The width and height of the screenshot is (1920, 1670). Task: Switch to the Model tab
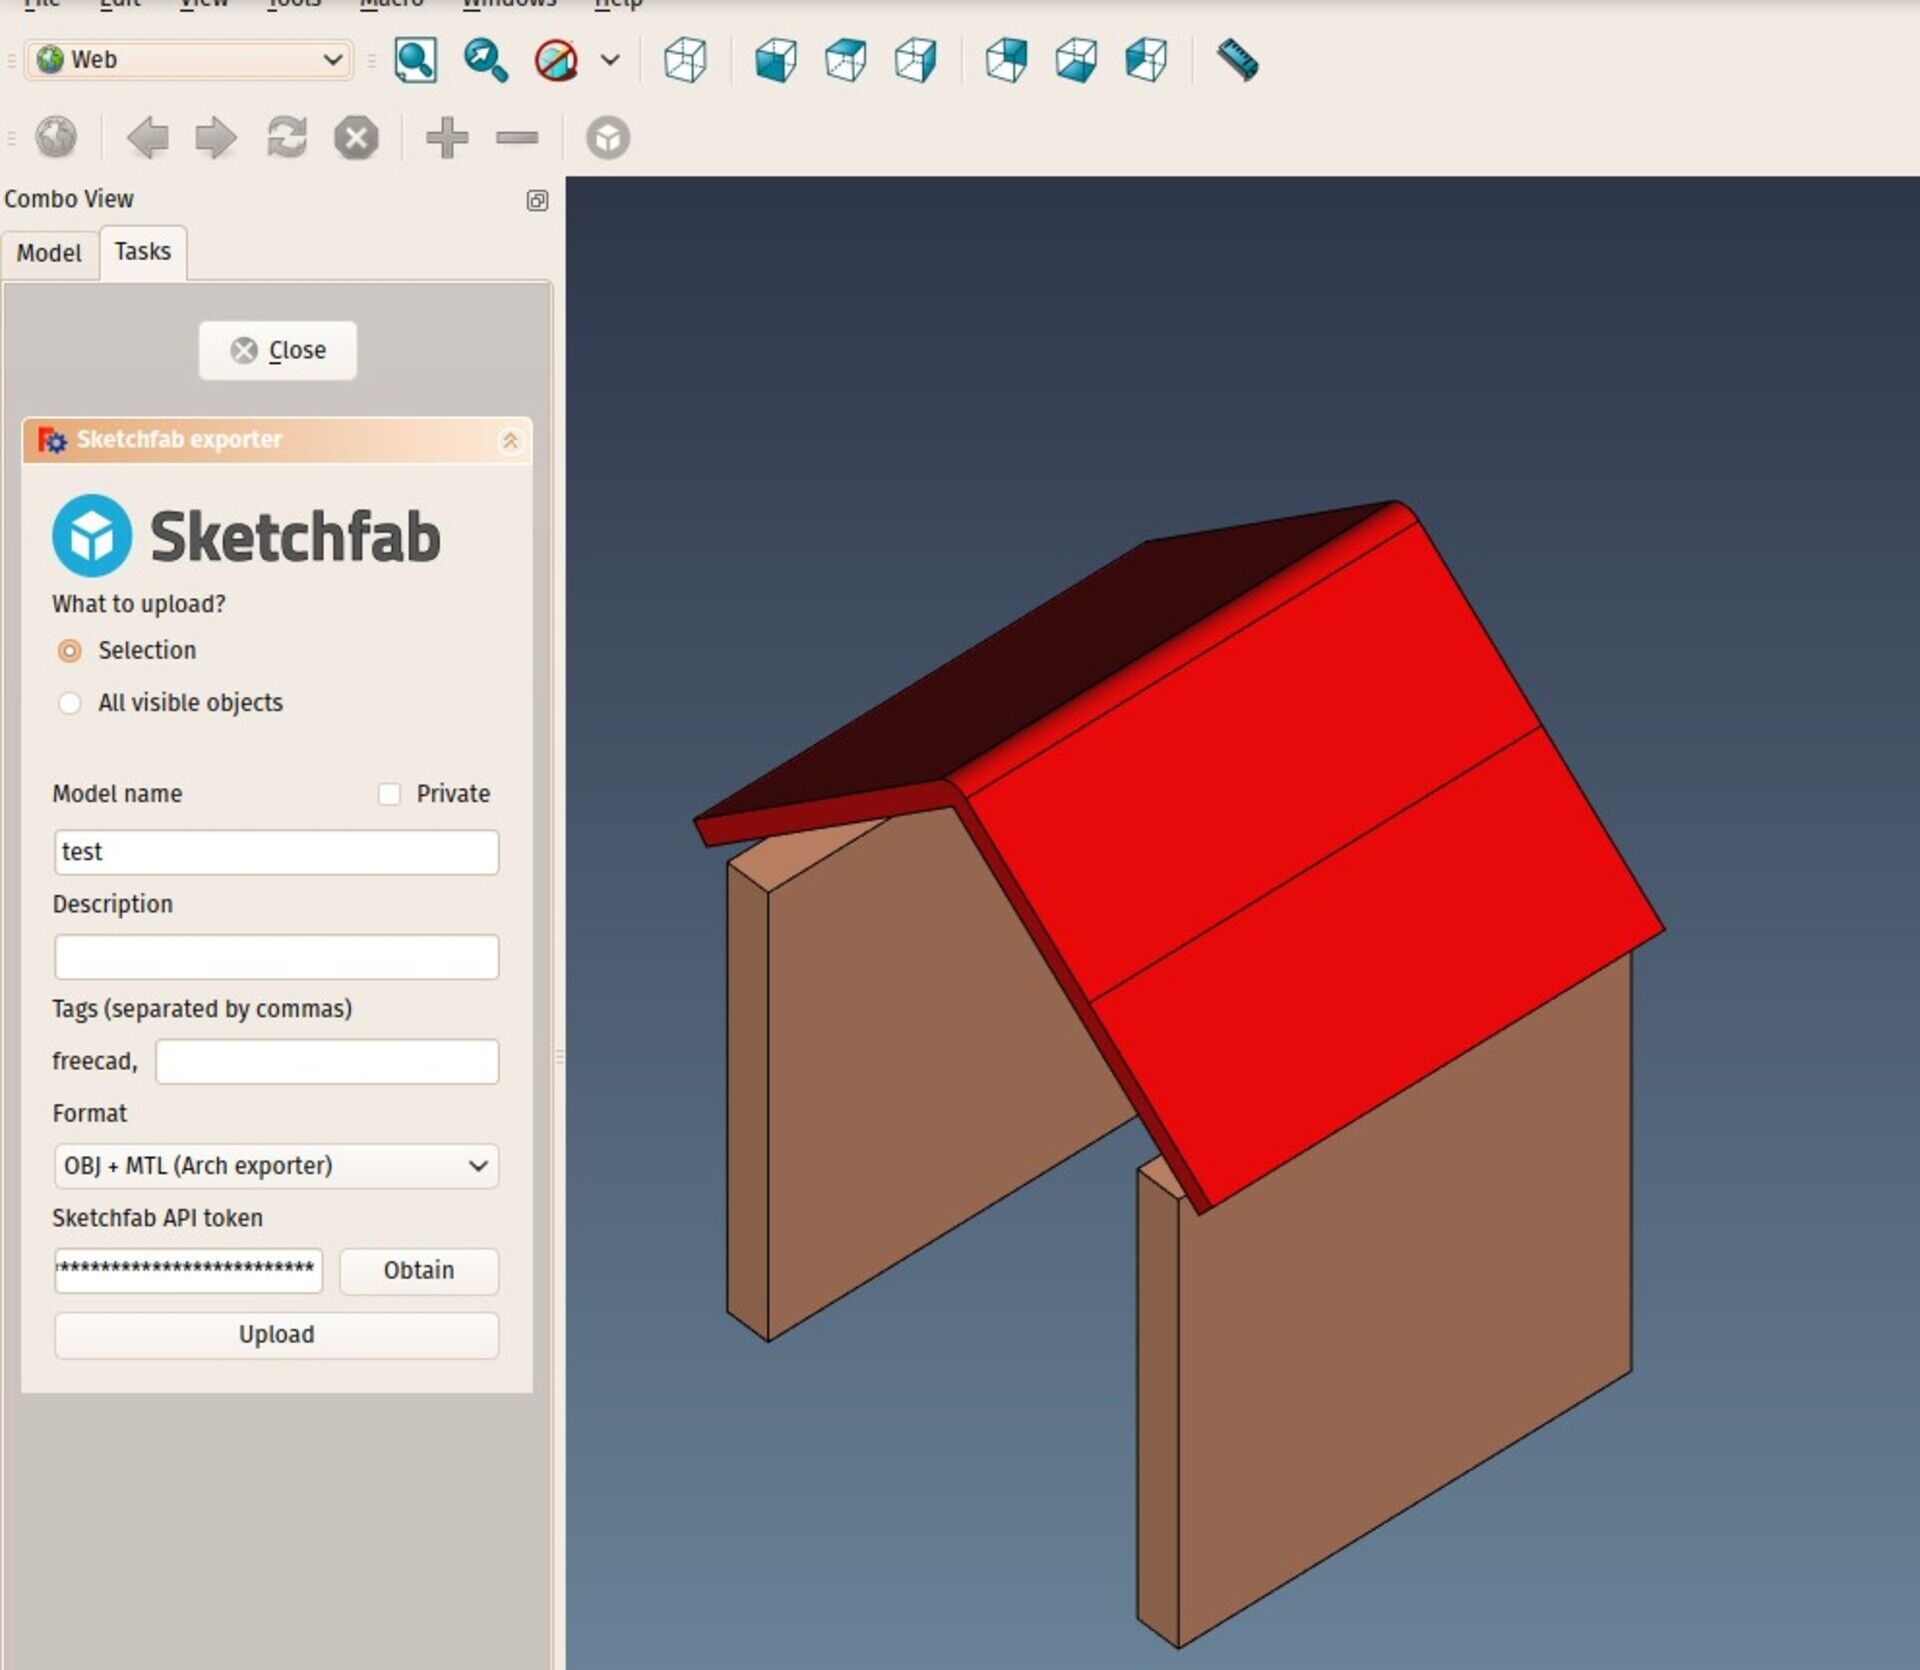pos(49,253)
